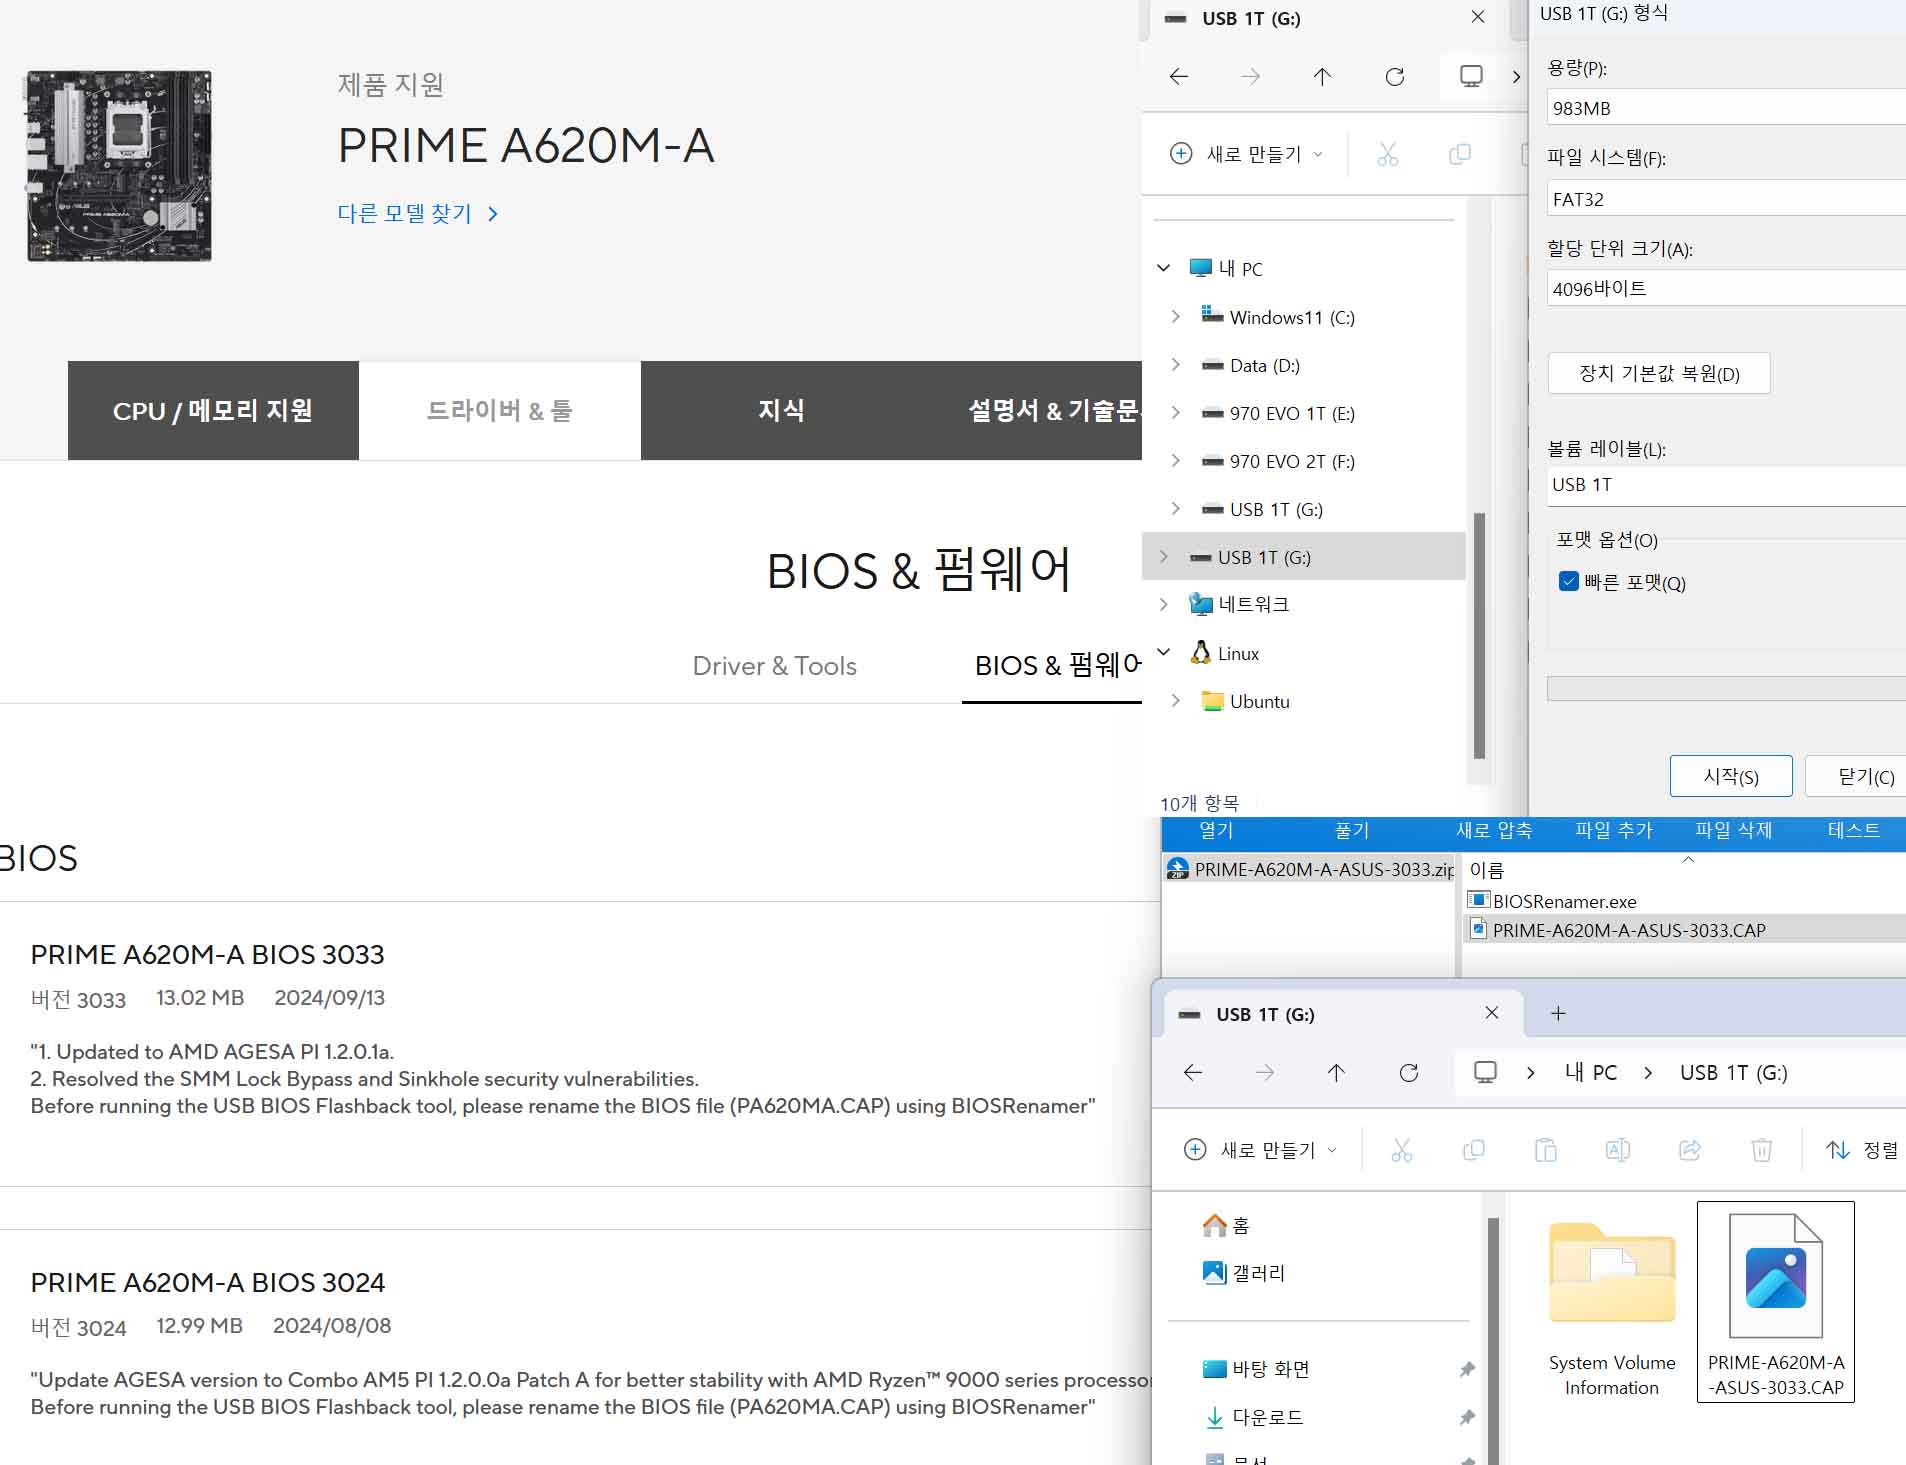Click Up arrow in top Explorer window
Image resolution: width=1906 pixels, height=1465 pixels.
(x=1322, y=76)
